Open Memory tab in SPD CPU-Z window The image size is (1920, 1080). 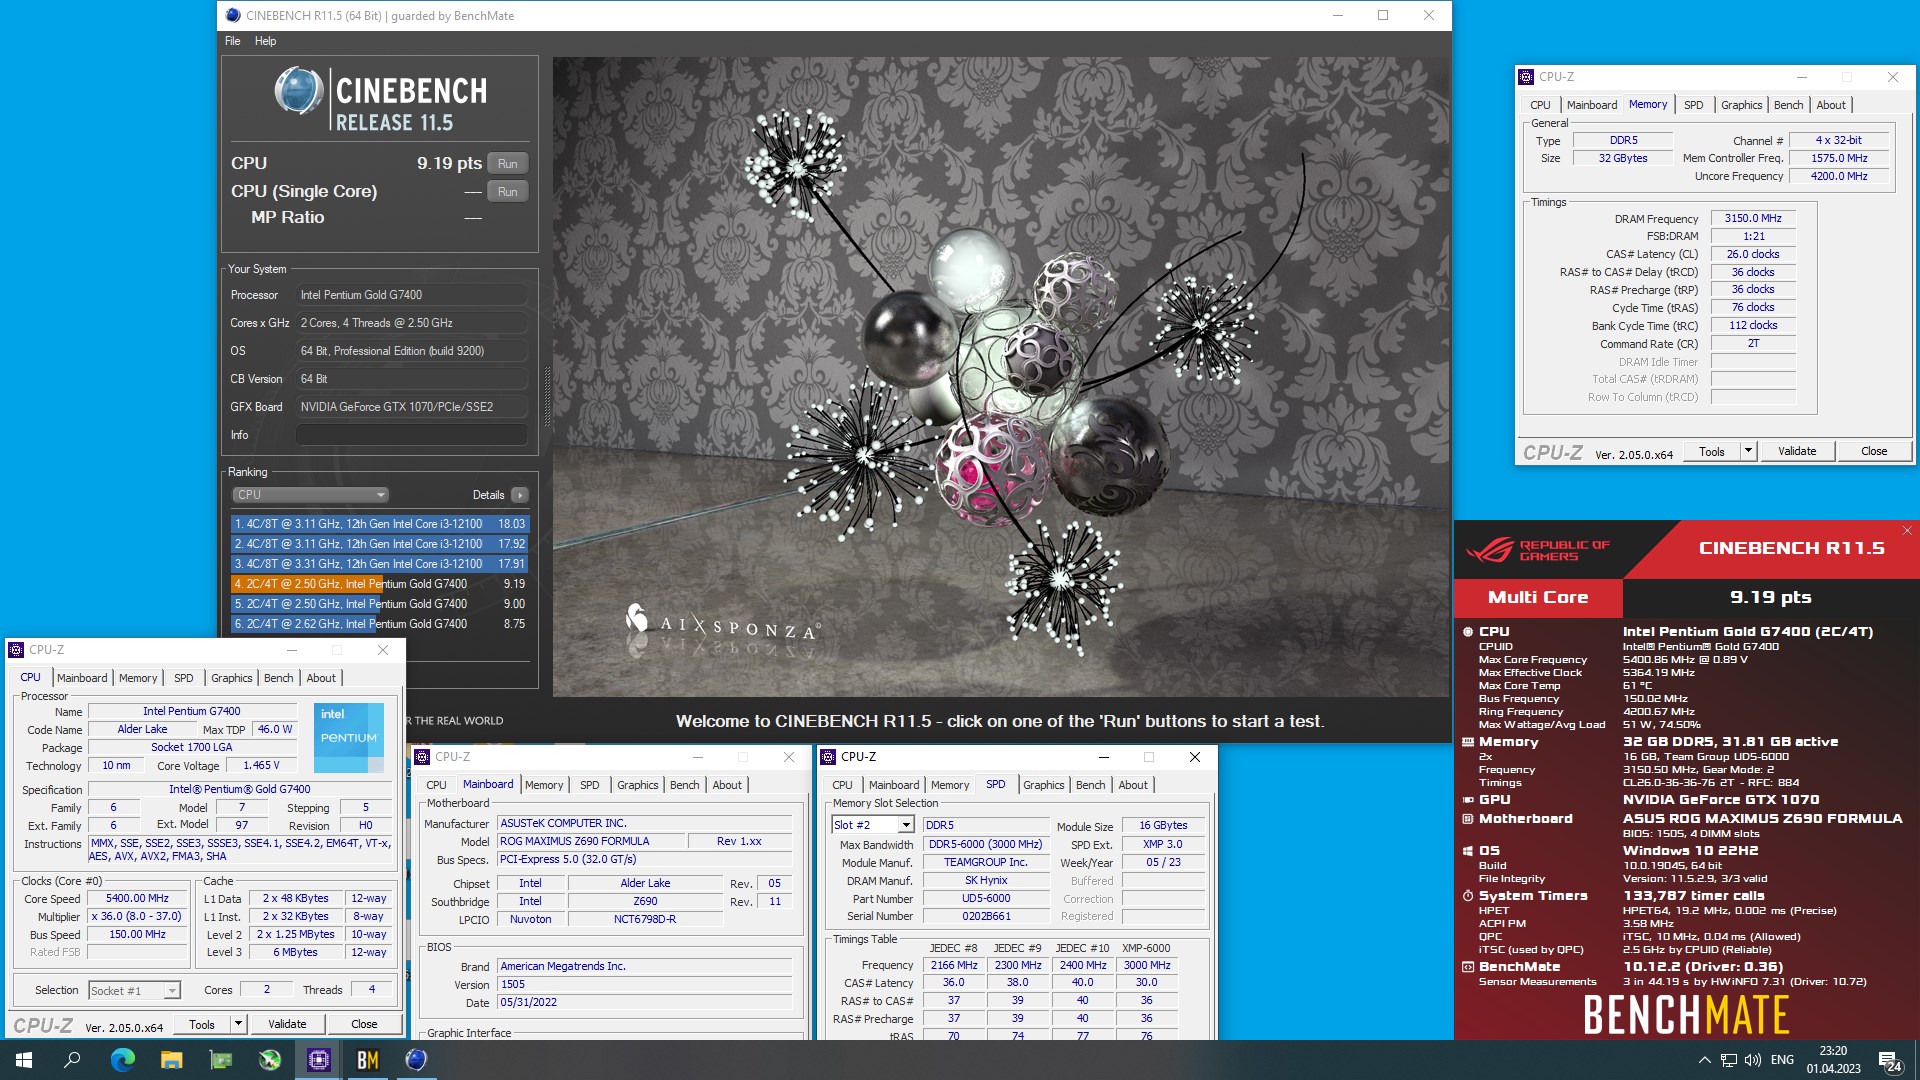pos(950,785)
